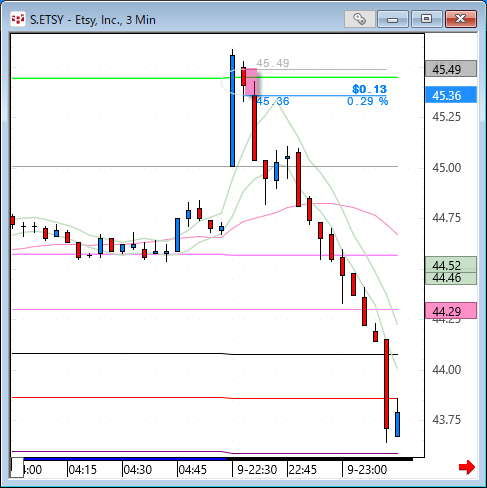Viewport: 487px width, 488px height.
Task: Click the 0.29 % annotation text
Action: pos(367,101)
